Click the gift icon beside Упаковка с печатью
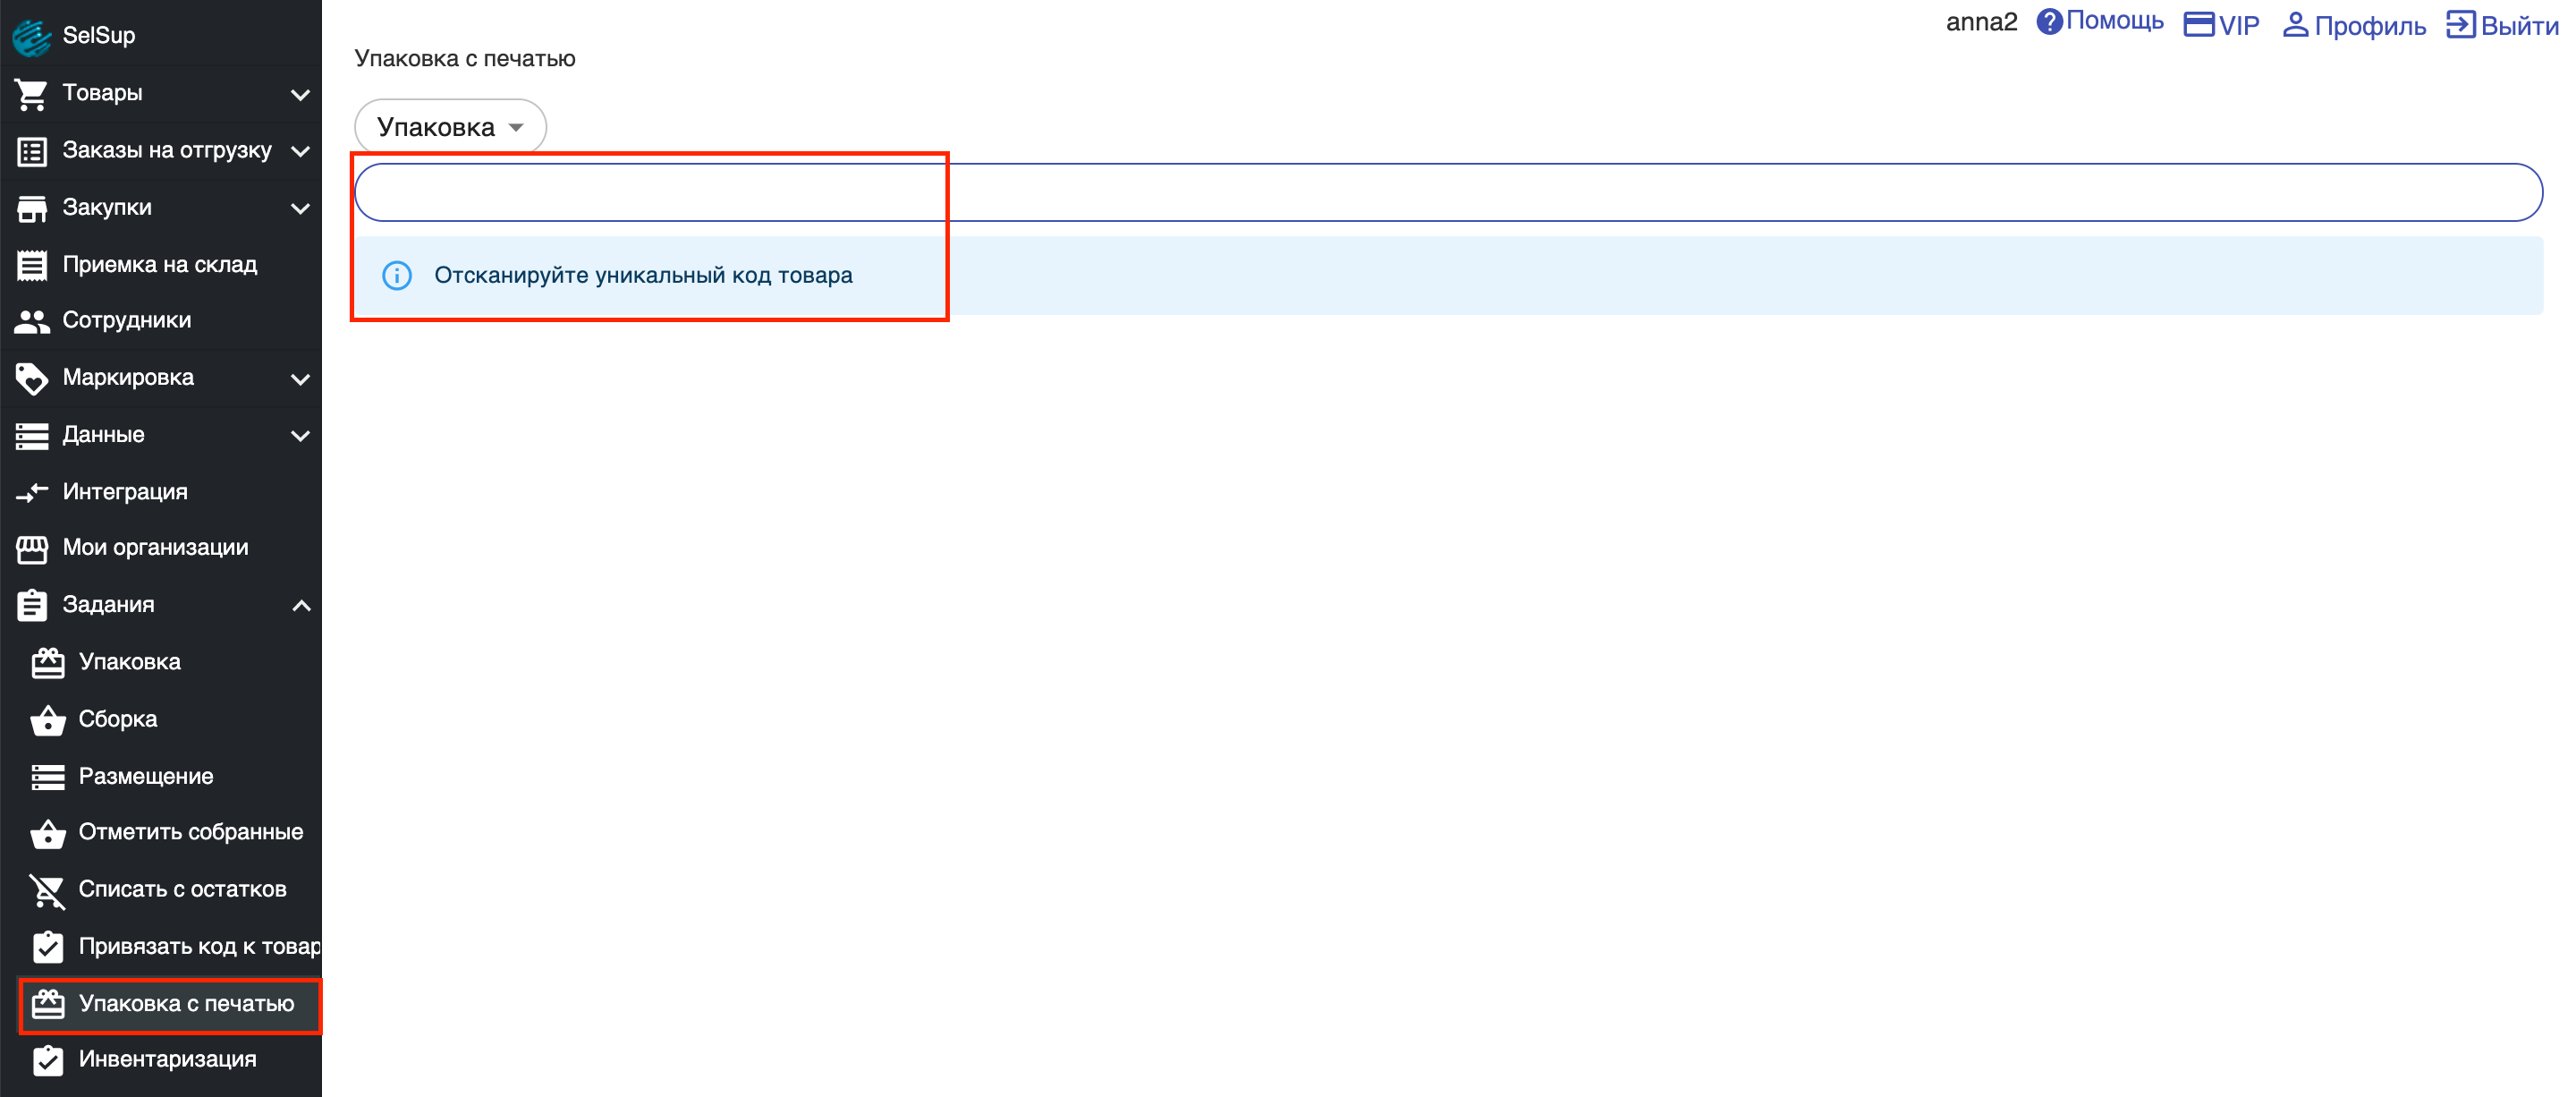 pyautogui.click(x=48, y=1004)
